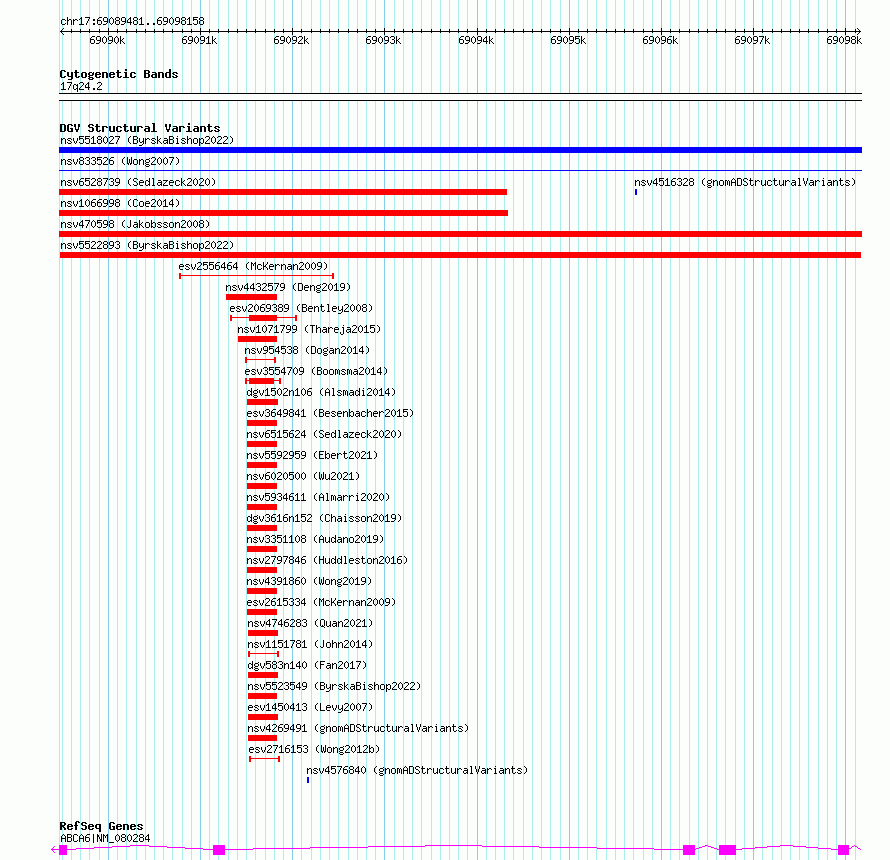Screen dimensions: 890x860
Task: Select esv2716153 (Wong2012b) label
Action: [314, 749]
